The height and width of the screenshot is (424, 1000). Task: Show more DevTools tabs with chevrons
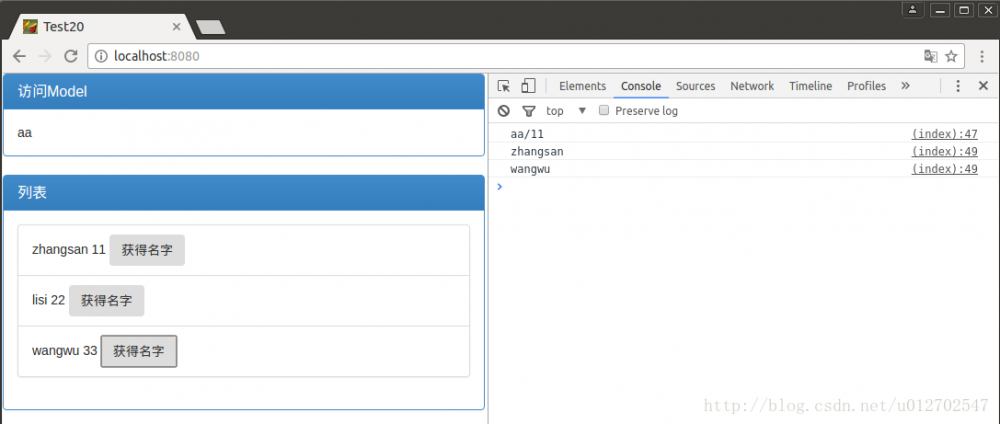(x=905, y=85)
